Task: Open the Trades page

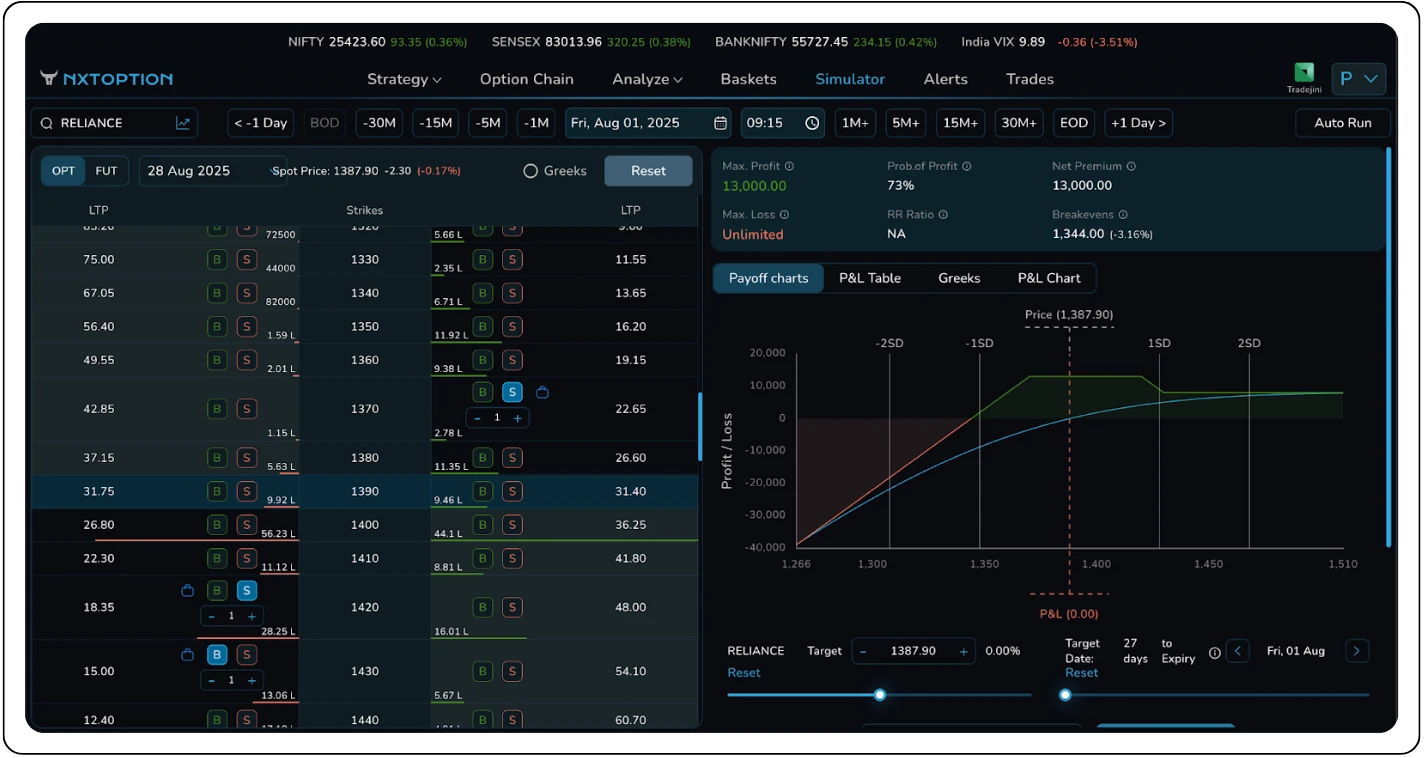Action: click(1030, 79)
